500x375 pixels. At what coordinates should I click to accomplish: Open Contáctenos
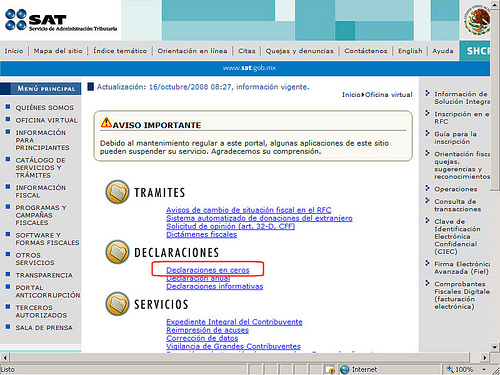click(x=366, y=51)
